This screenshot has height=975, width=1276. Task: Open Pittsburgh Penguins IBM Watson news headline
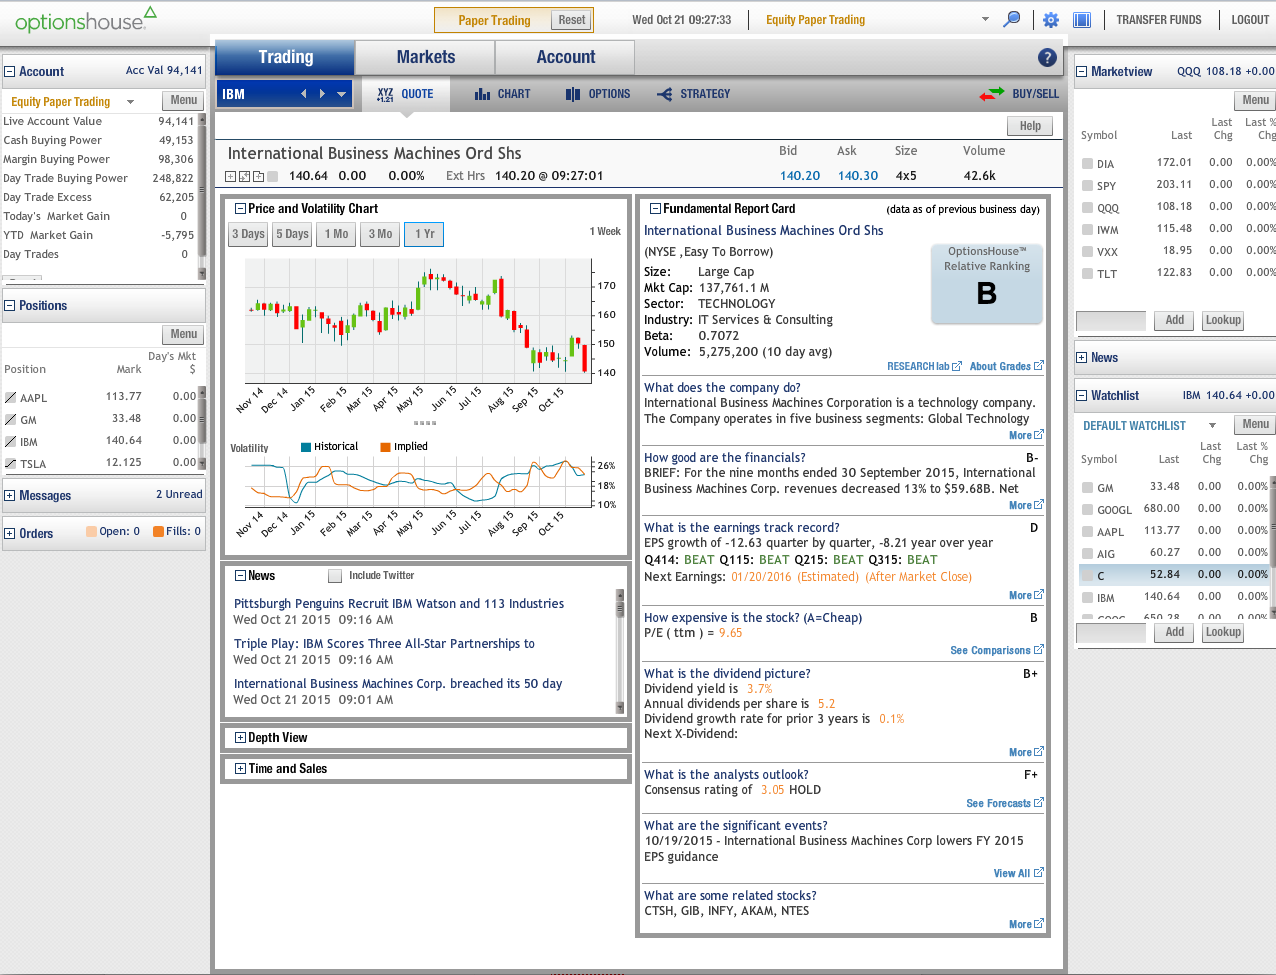[399, 604]
